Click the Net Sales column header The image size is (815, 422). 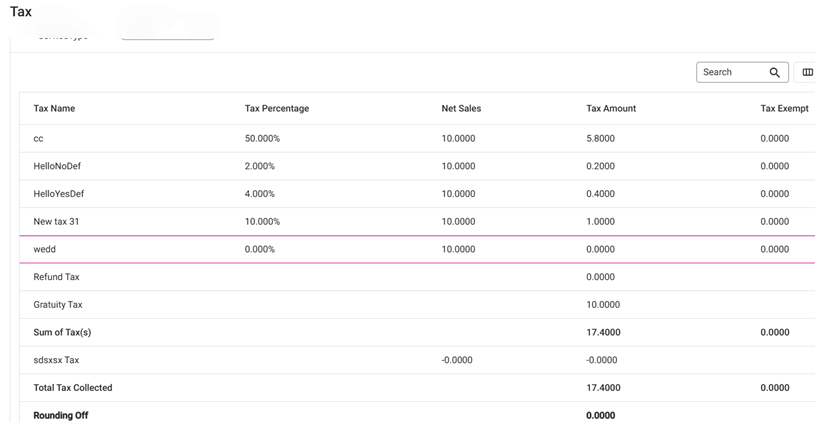pos(461,109)
